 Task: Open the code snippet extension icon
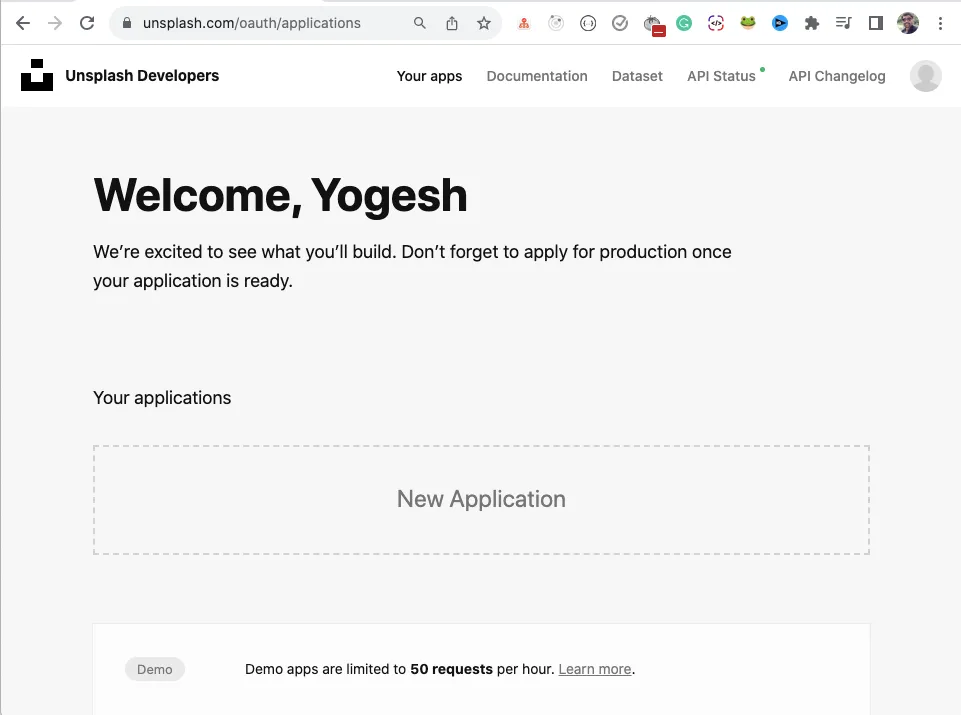coord(716,22)
